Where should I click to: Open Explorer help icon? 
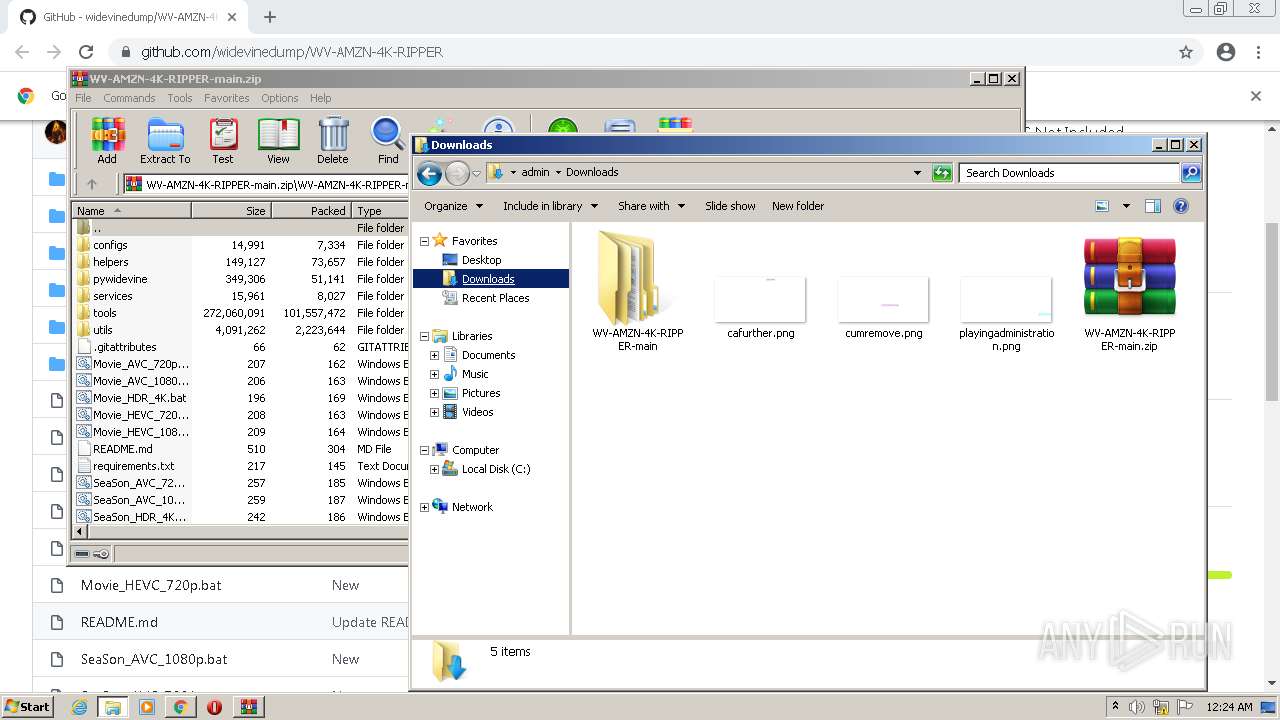1181,206
